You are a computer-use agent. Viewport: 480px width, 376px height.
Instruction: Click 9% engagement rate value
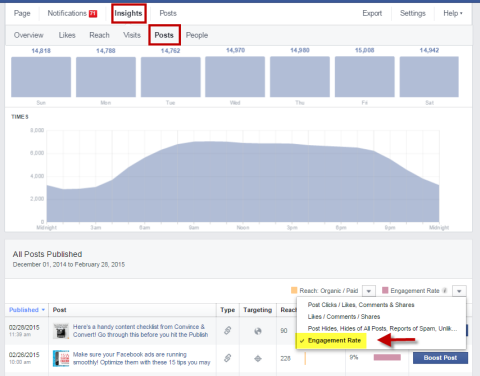pyautogui.click(x=354, y=357)
